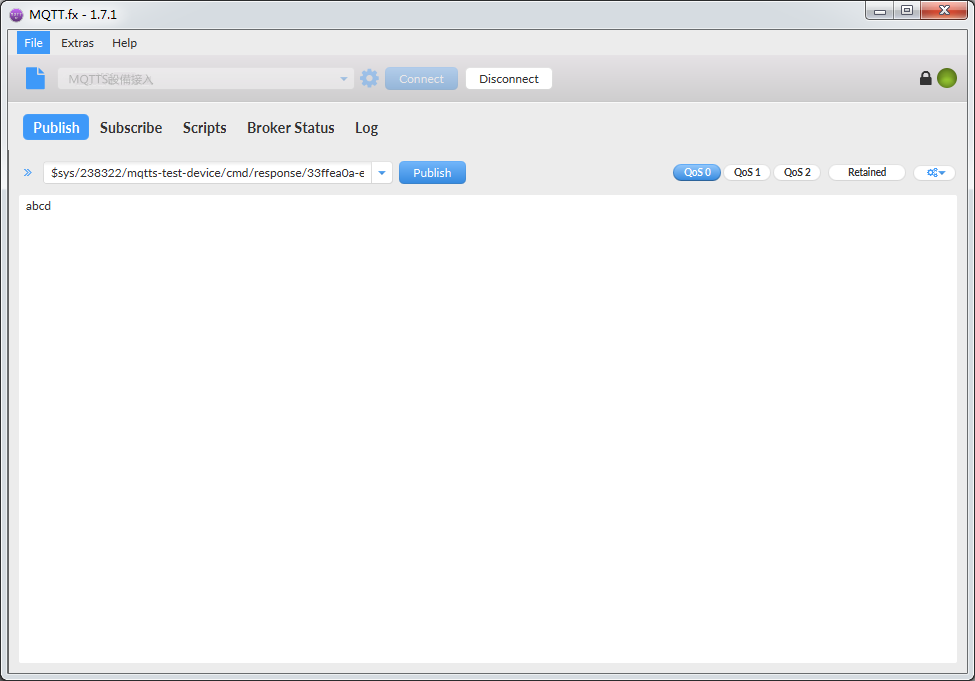
Task: Click the Disconnect button
Action: click(x=509, y=79)
